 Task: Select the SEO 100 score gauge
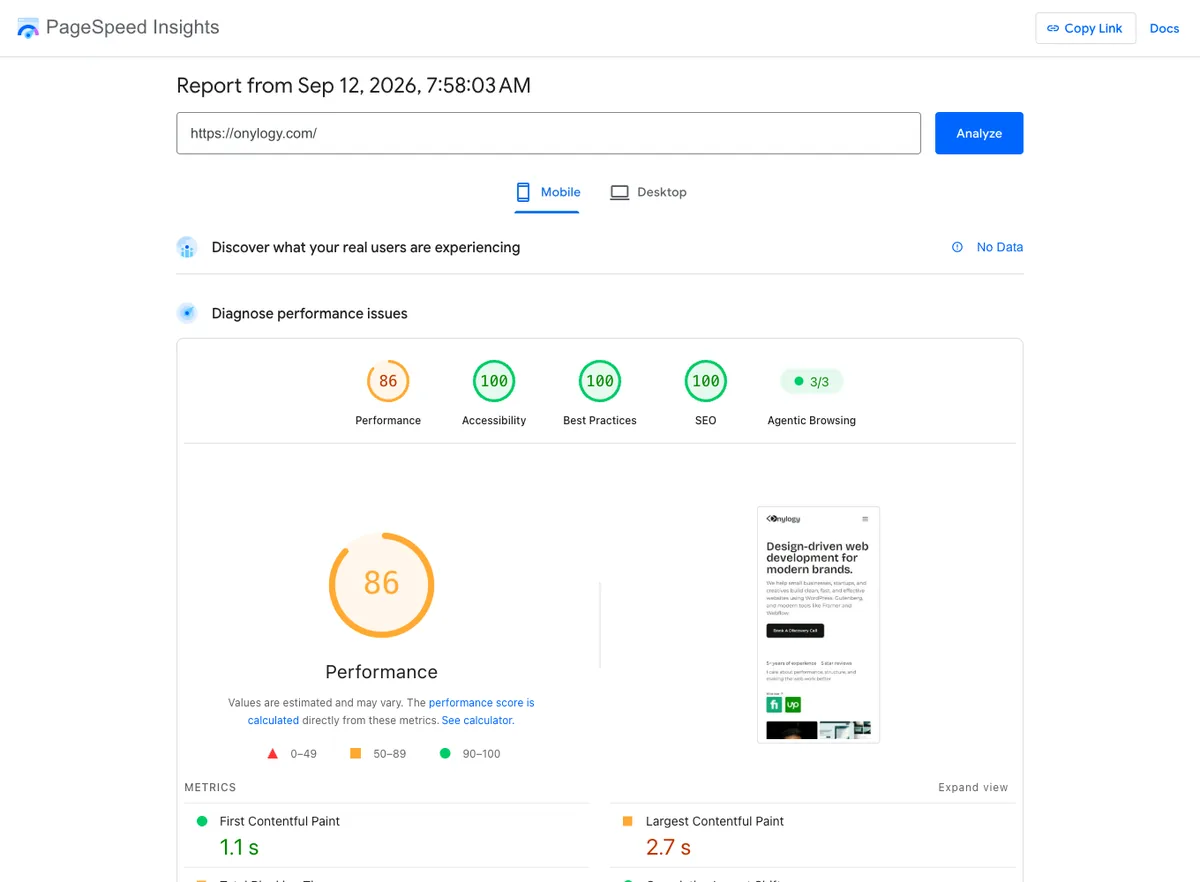(706, 381)
